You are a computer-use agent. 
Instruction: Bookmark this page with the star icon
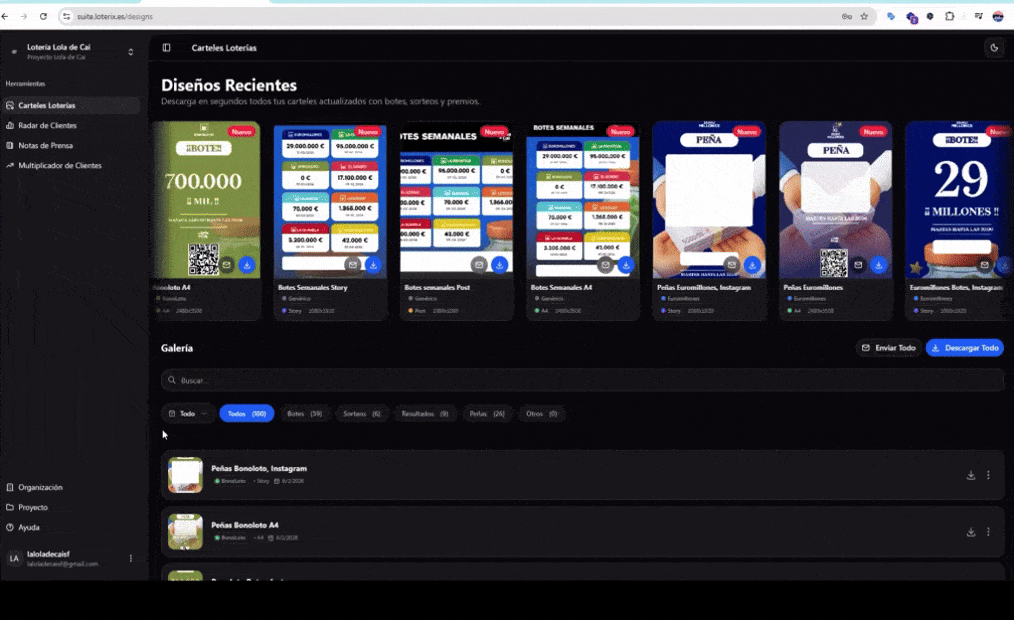click(x=864, y=17)
